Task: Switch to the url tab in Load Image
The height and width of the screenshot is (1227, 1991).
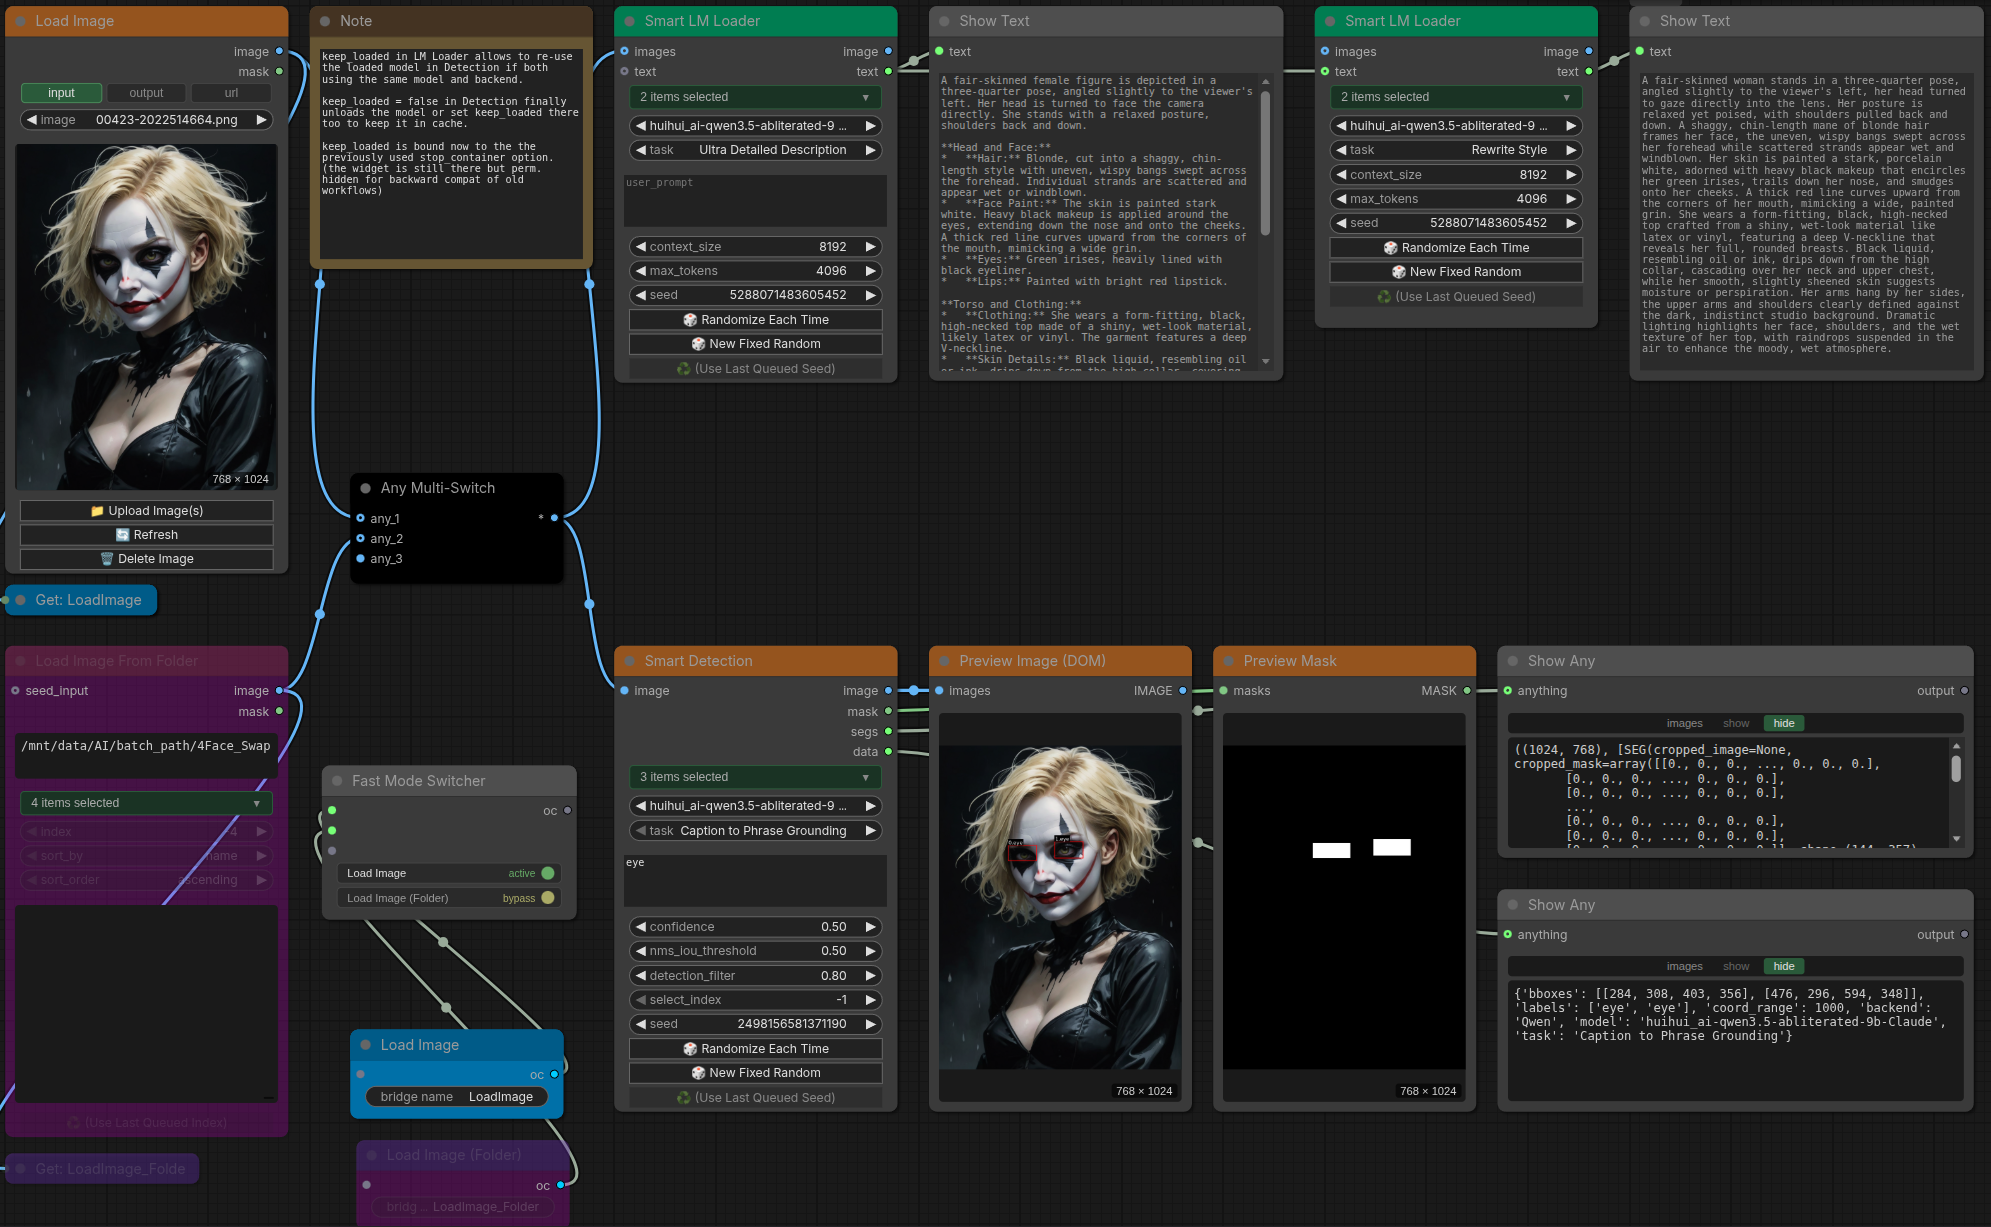Action: click(231, 93)
